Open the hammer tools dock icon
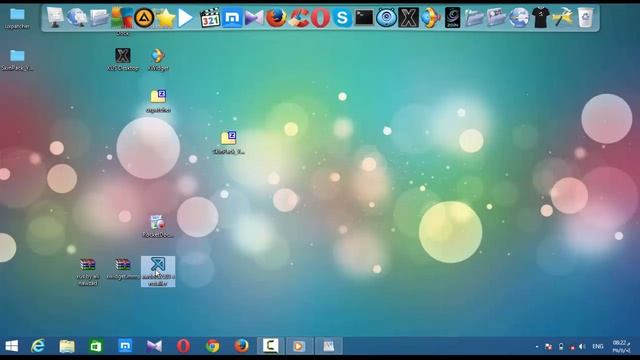The height and width of the screenshot is (360, 640). [562, 18]
